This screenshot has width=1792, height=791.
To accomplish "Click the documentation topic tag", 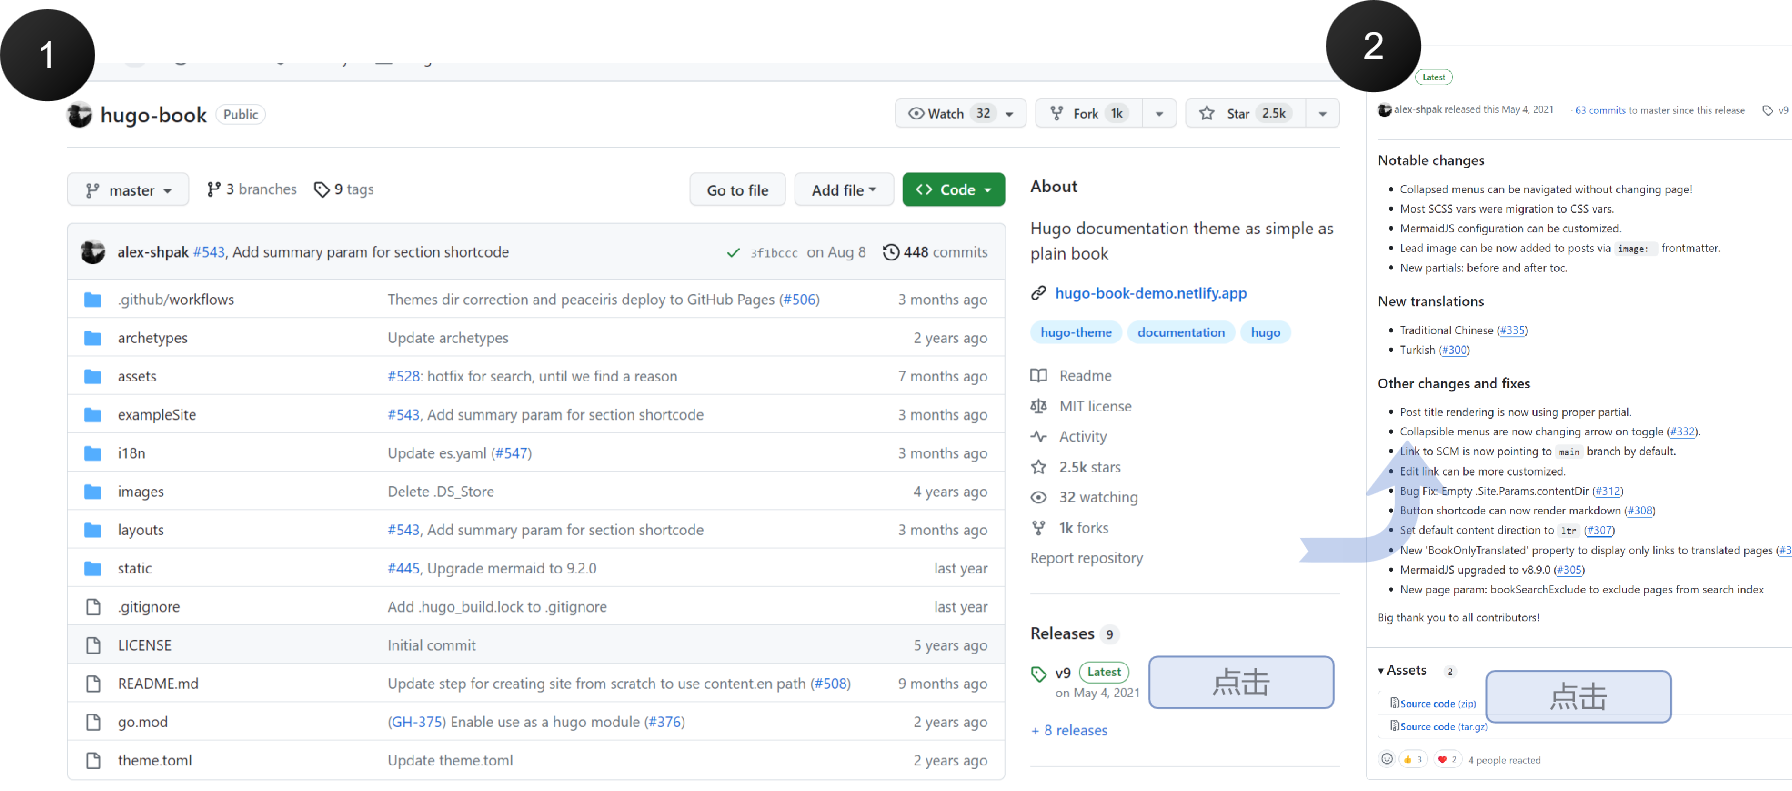I will [x=1181, y=333].
